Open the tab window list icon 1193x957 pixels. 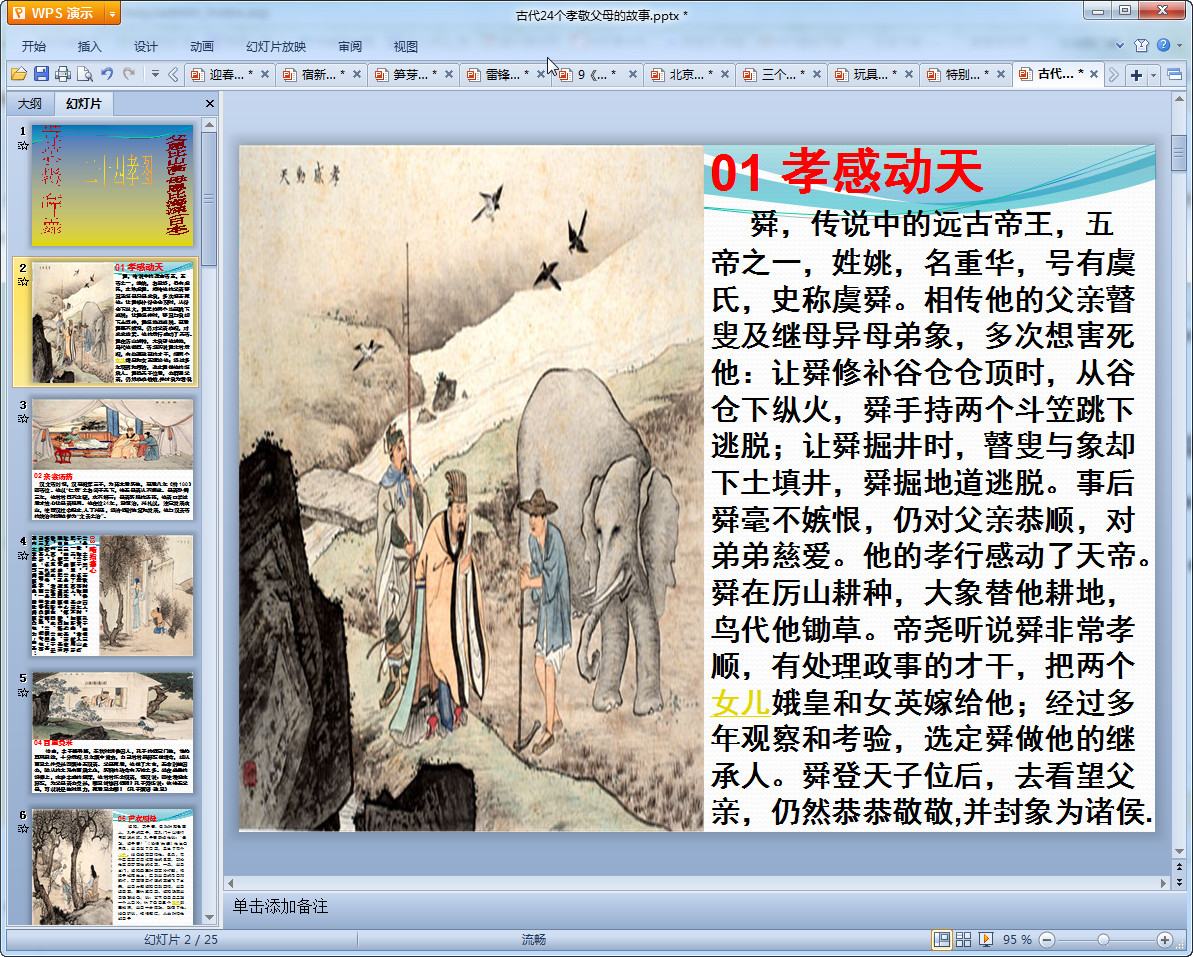[x=1174, y=75]
